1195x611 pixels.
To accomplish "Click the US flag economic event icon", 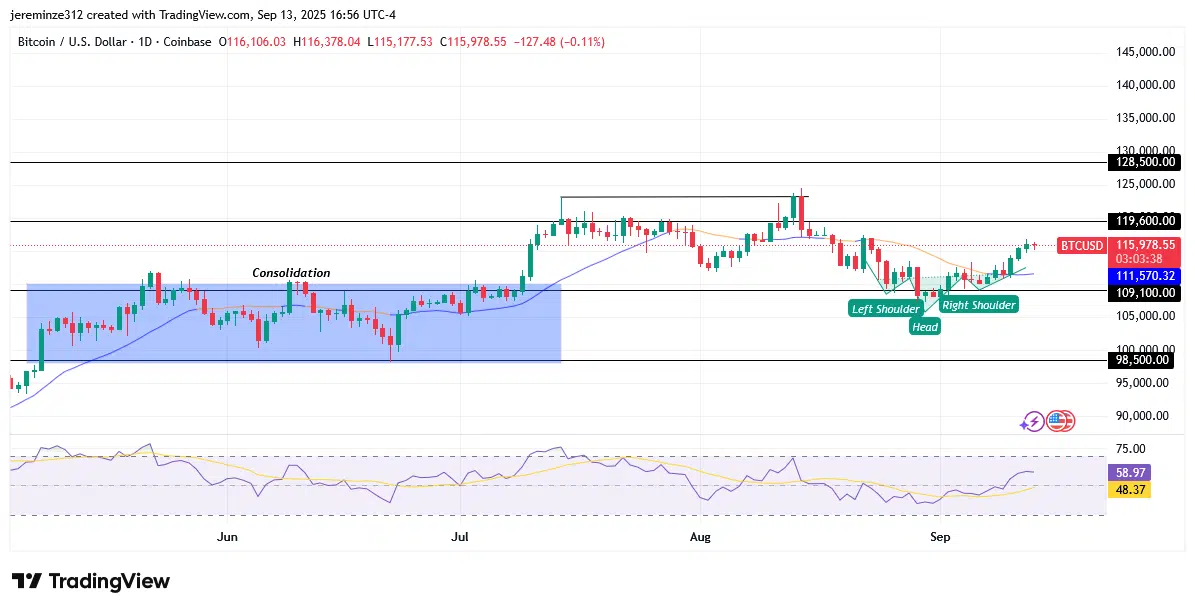I will tap(1060, 422).
